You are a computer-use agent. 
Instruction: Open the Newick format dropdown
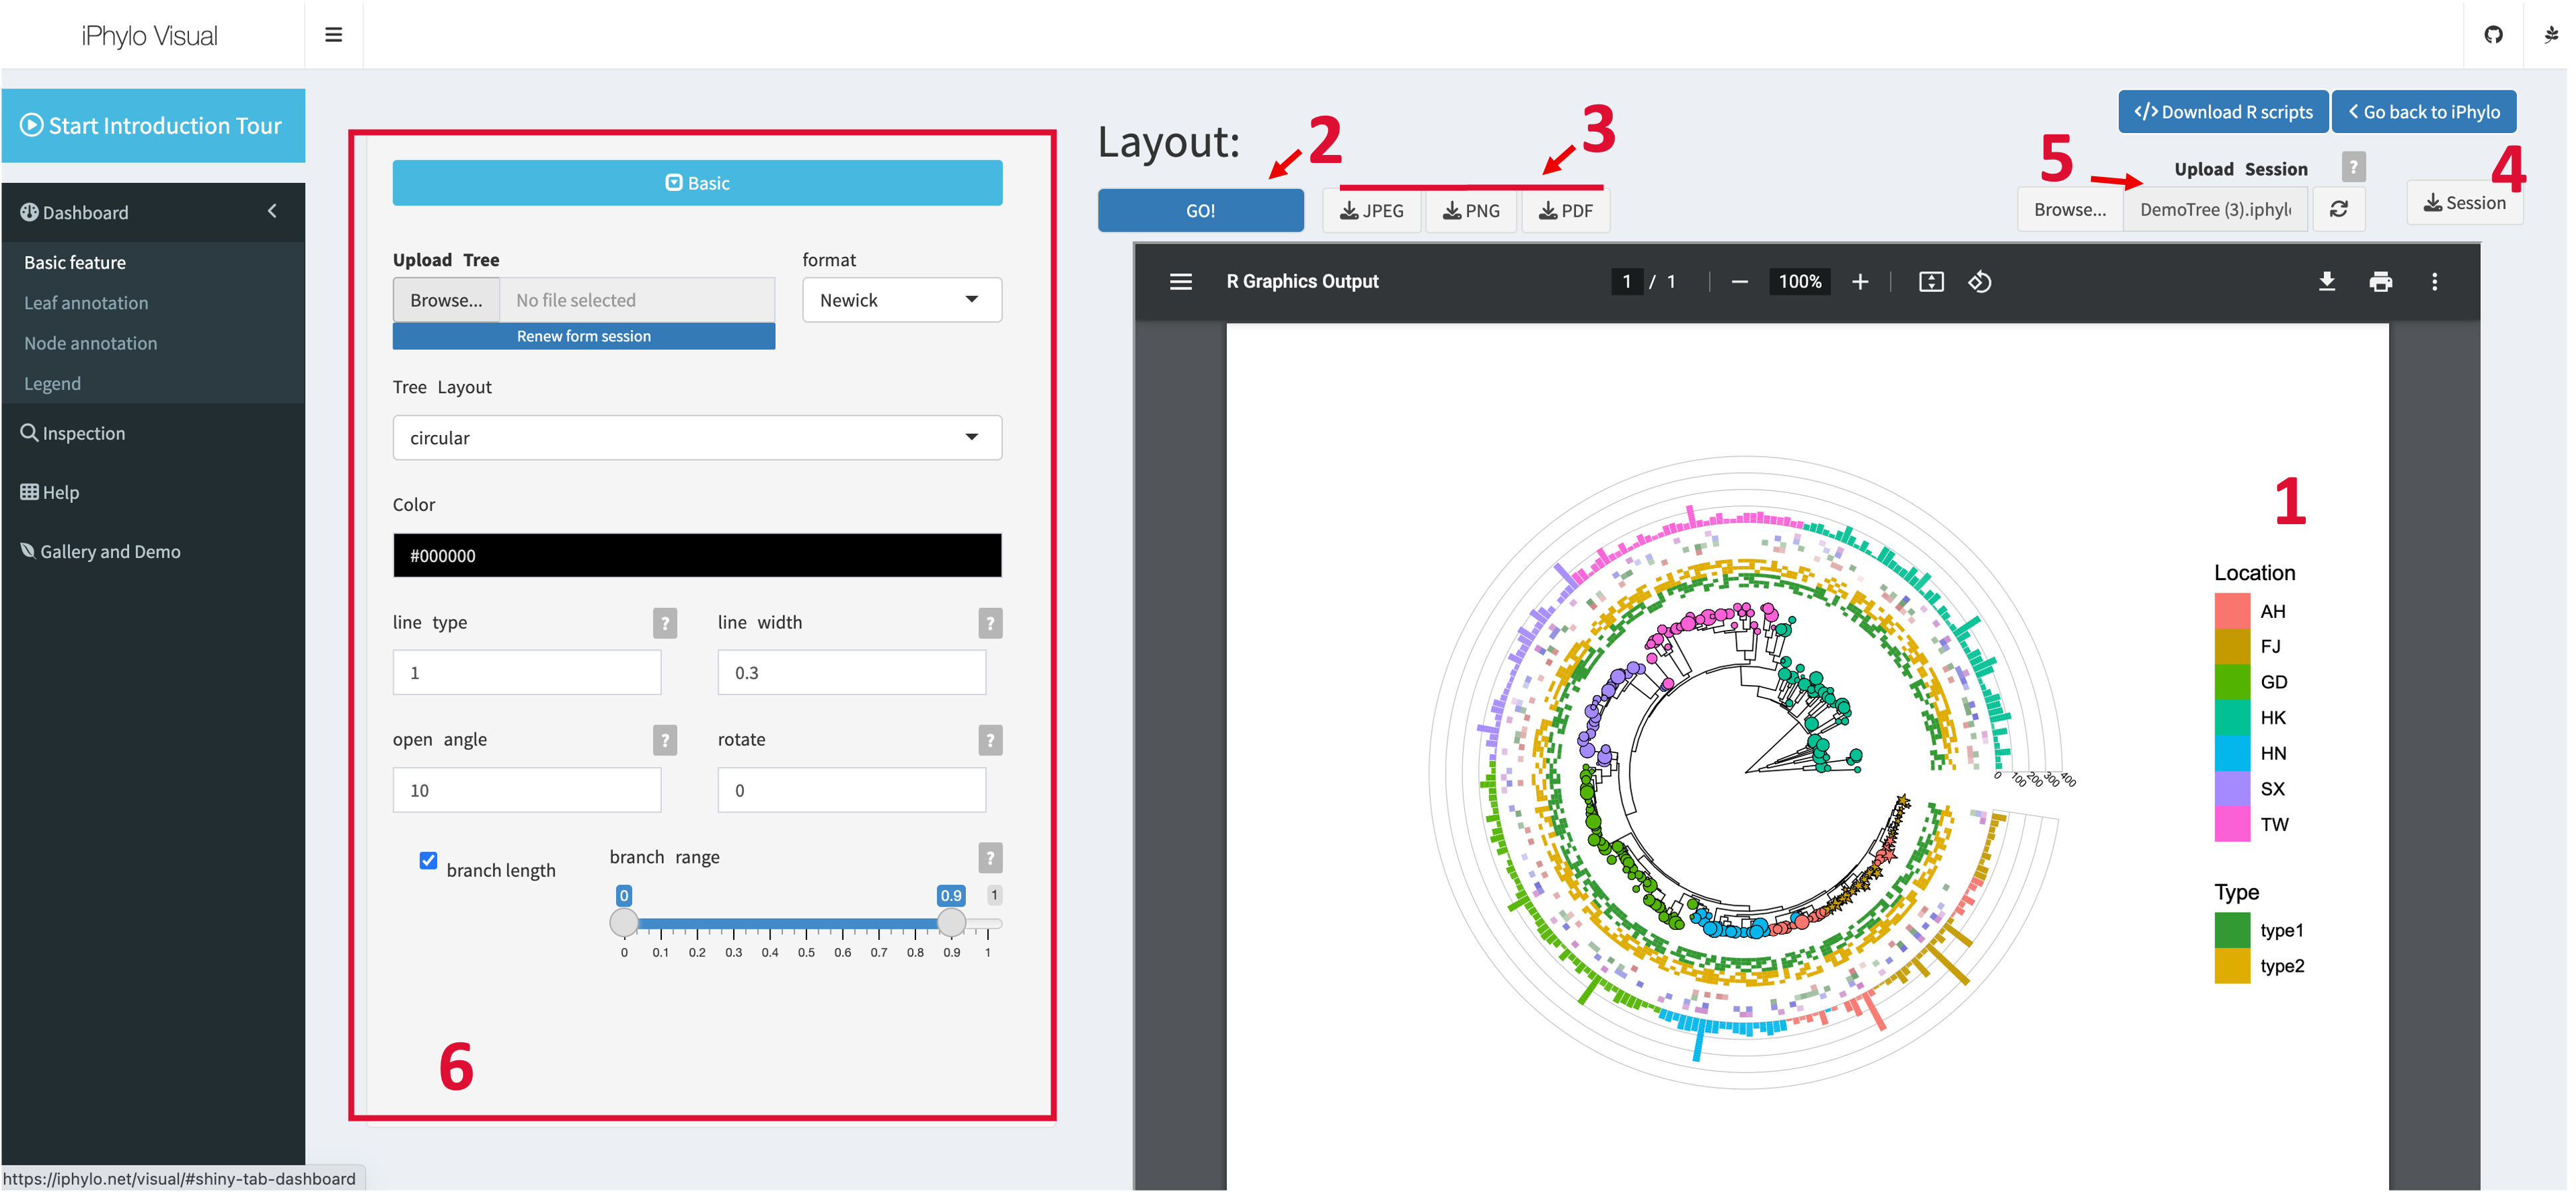coord(901,300)
